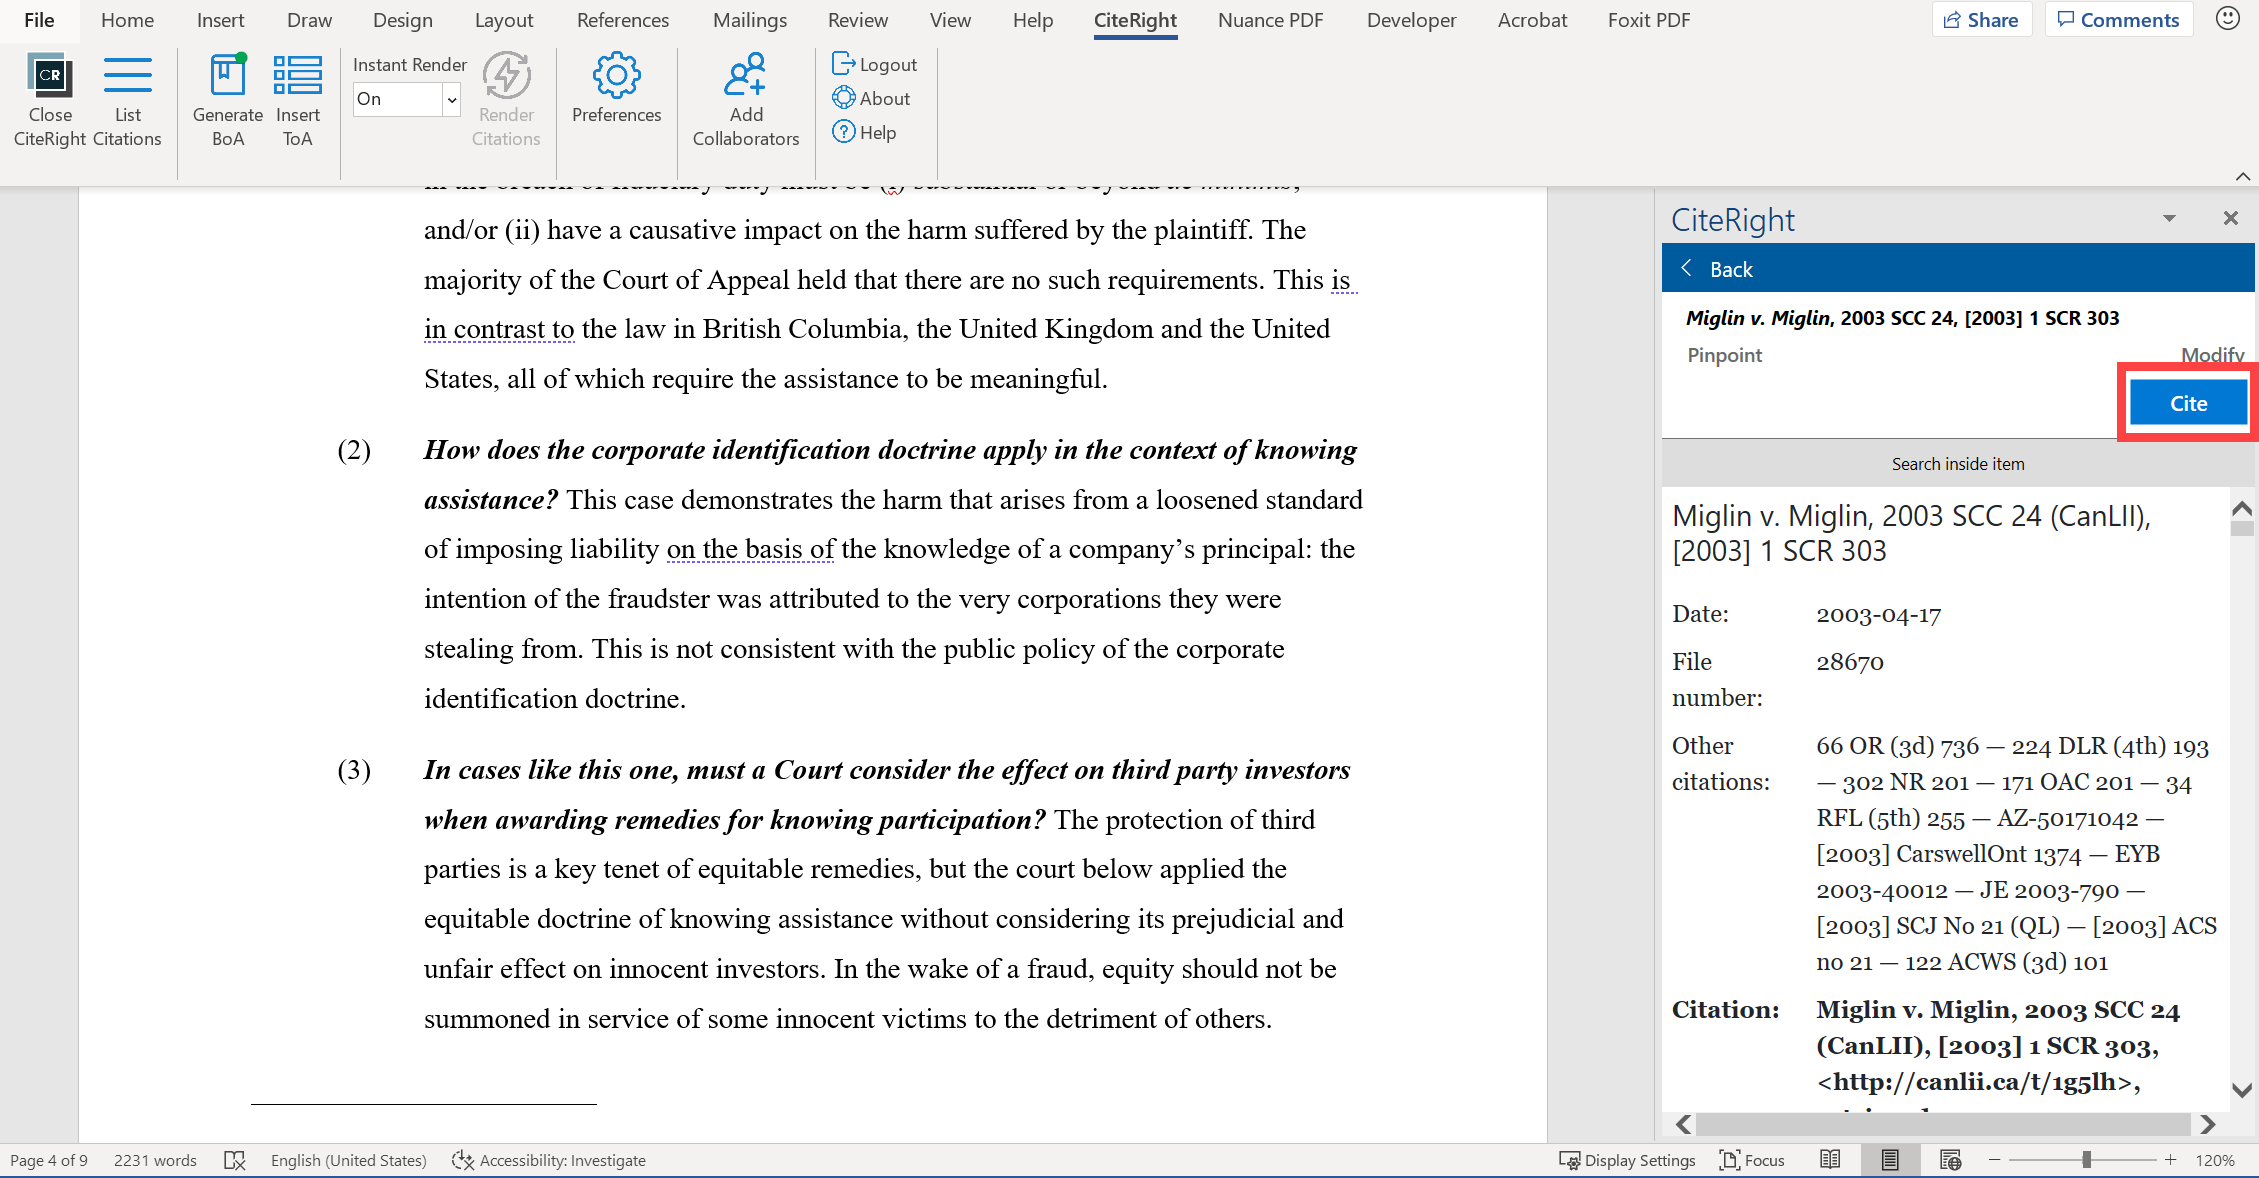Generate BoA from ribbon
This screenshot has height=1178, width=2259.
click(228, 100)
